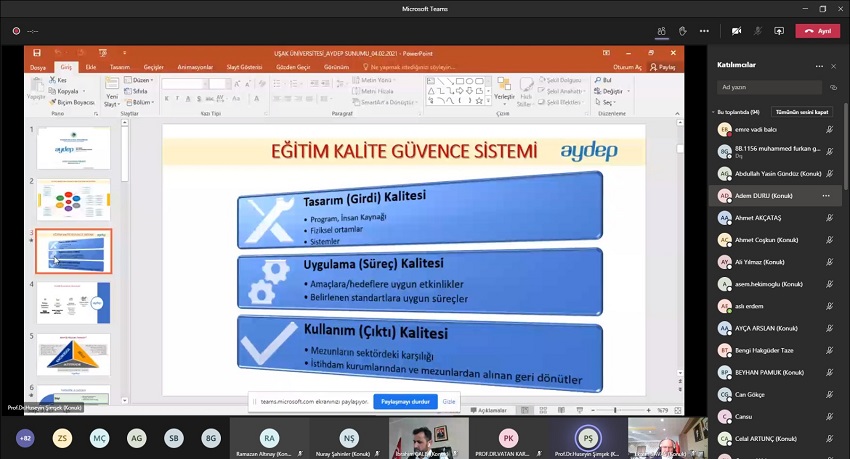The width and height of the screenshot is (850, 459).
Task: Click 'Tümünün sesini kapat' button
Action: [x=802, y=112]
